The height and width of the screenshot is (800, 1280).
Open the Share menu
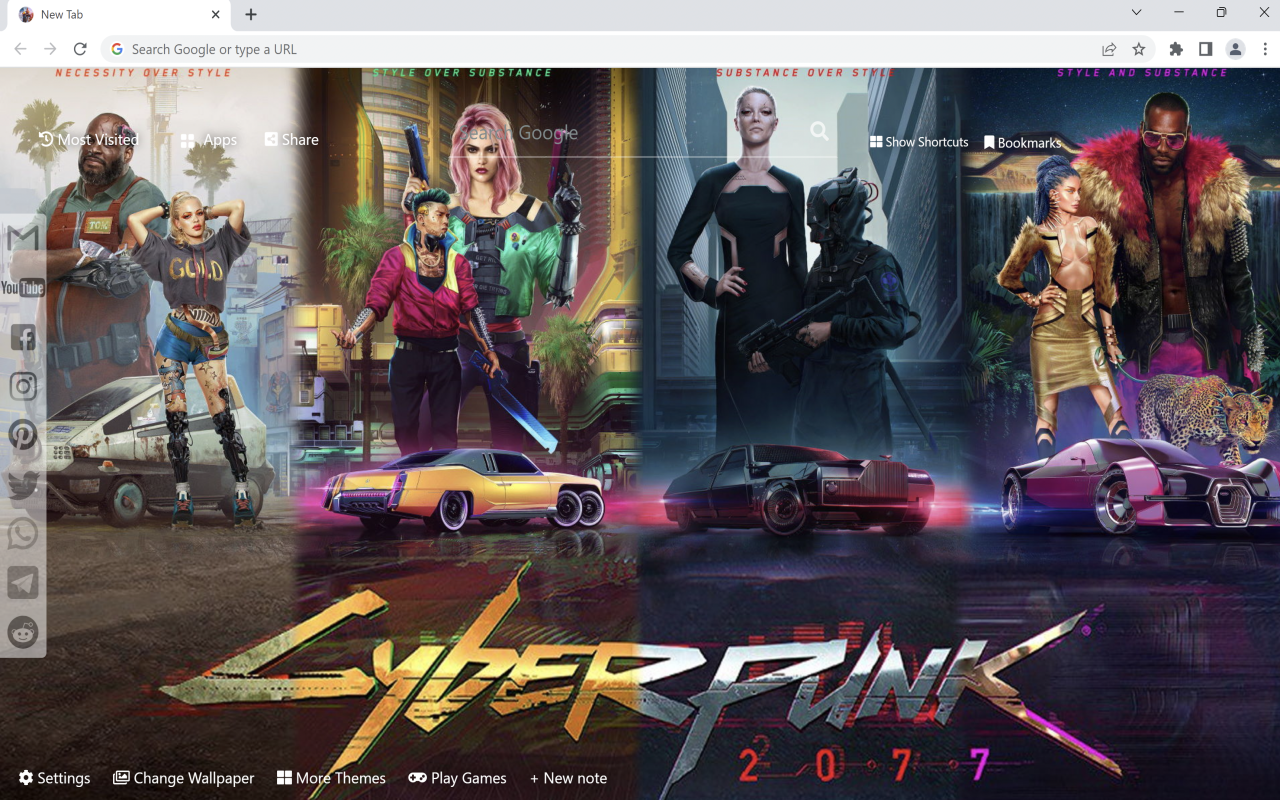click(292, 140)
